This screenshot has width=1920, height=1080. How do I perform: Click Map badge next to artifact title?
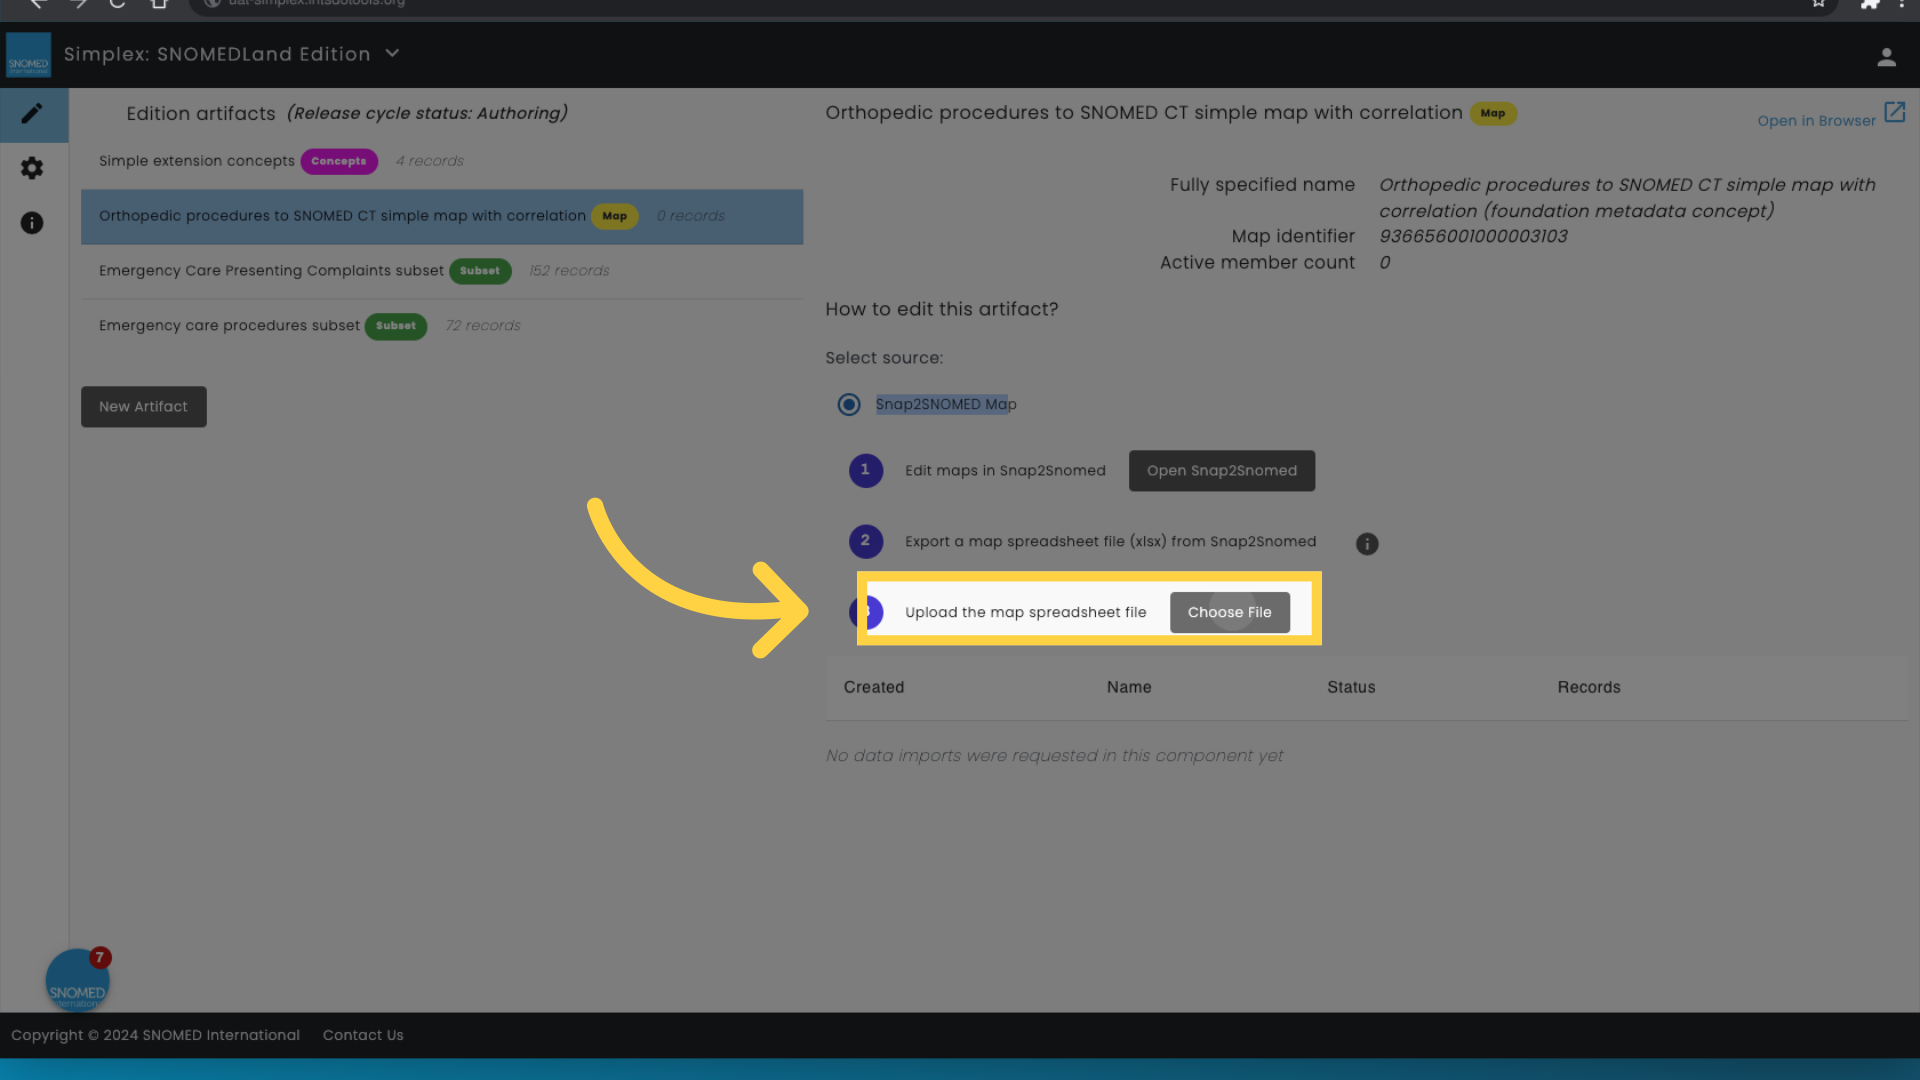(x=1493, y=114)
